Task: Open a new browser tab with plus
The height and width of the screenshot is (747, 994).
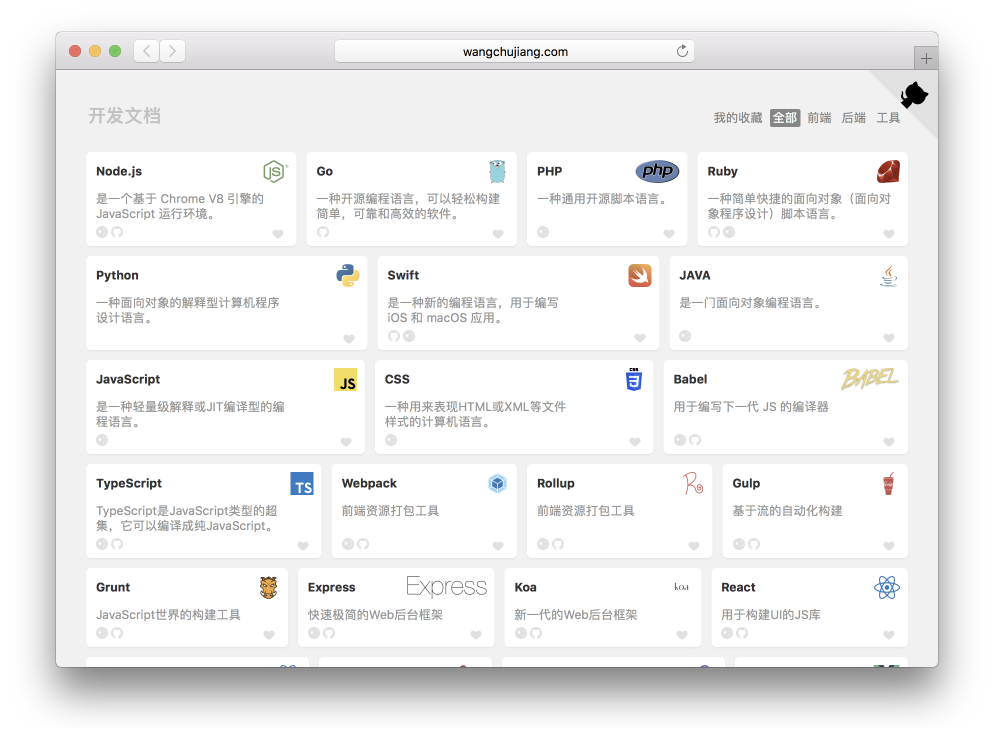Action: tap(926, 58)
